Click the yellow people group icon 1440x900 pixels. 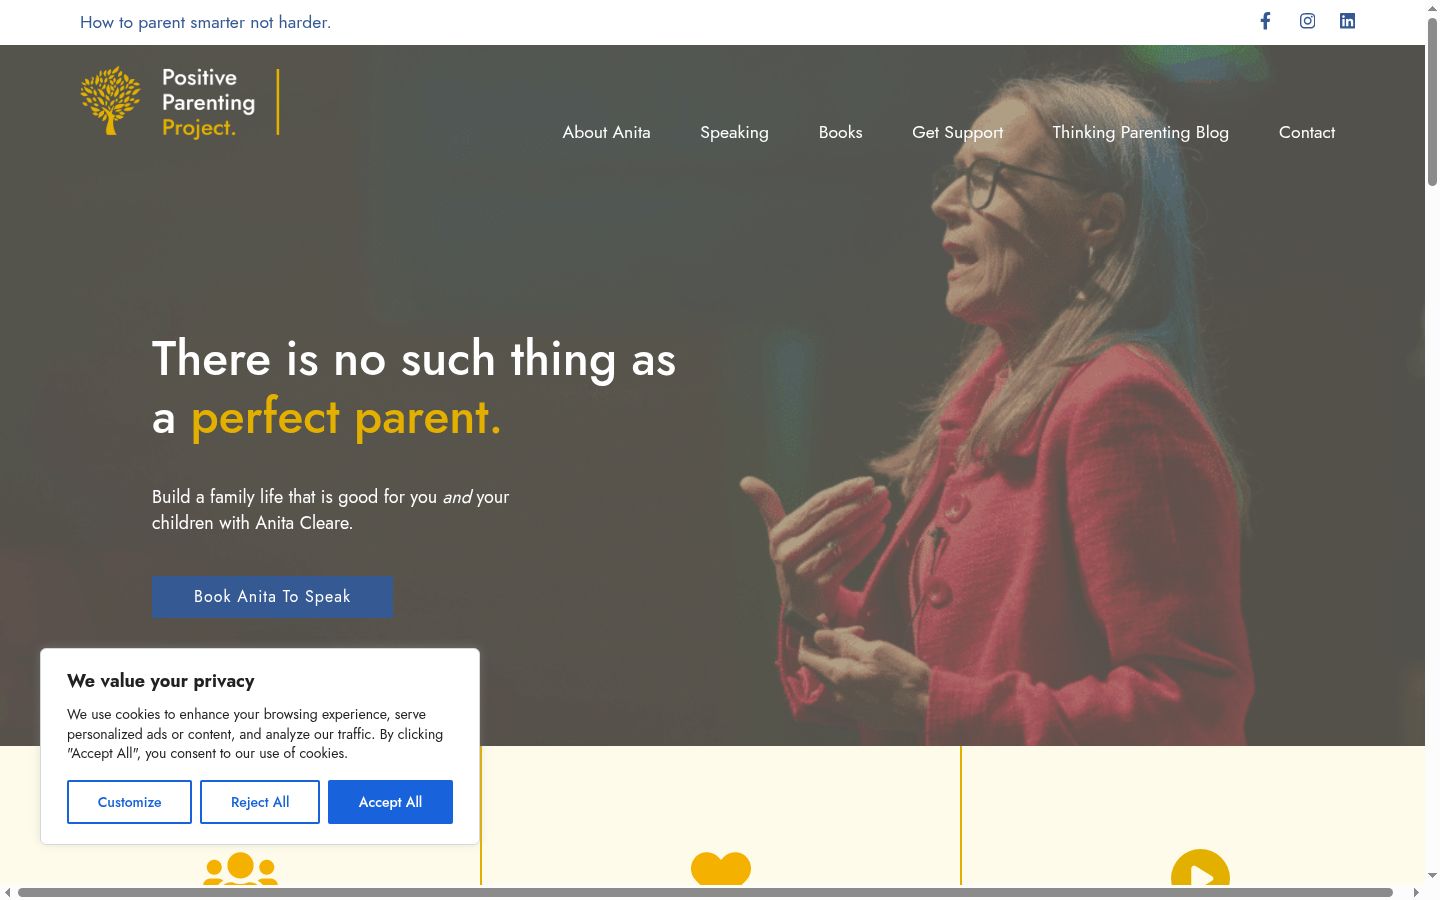coord(240,868)
